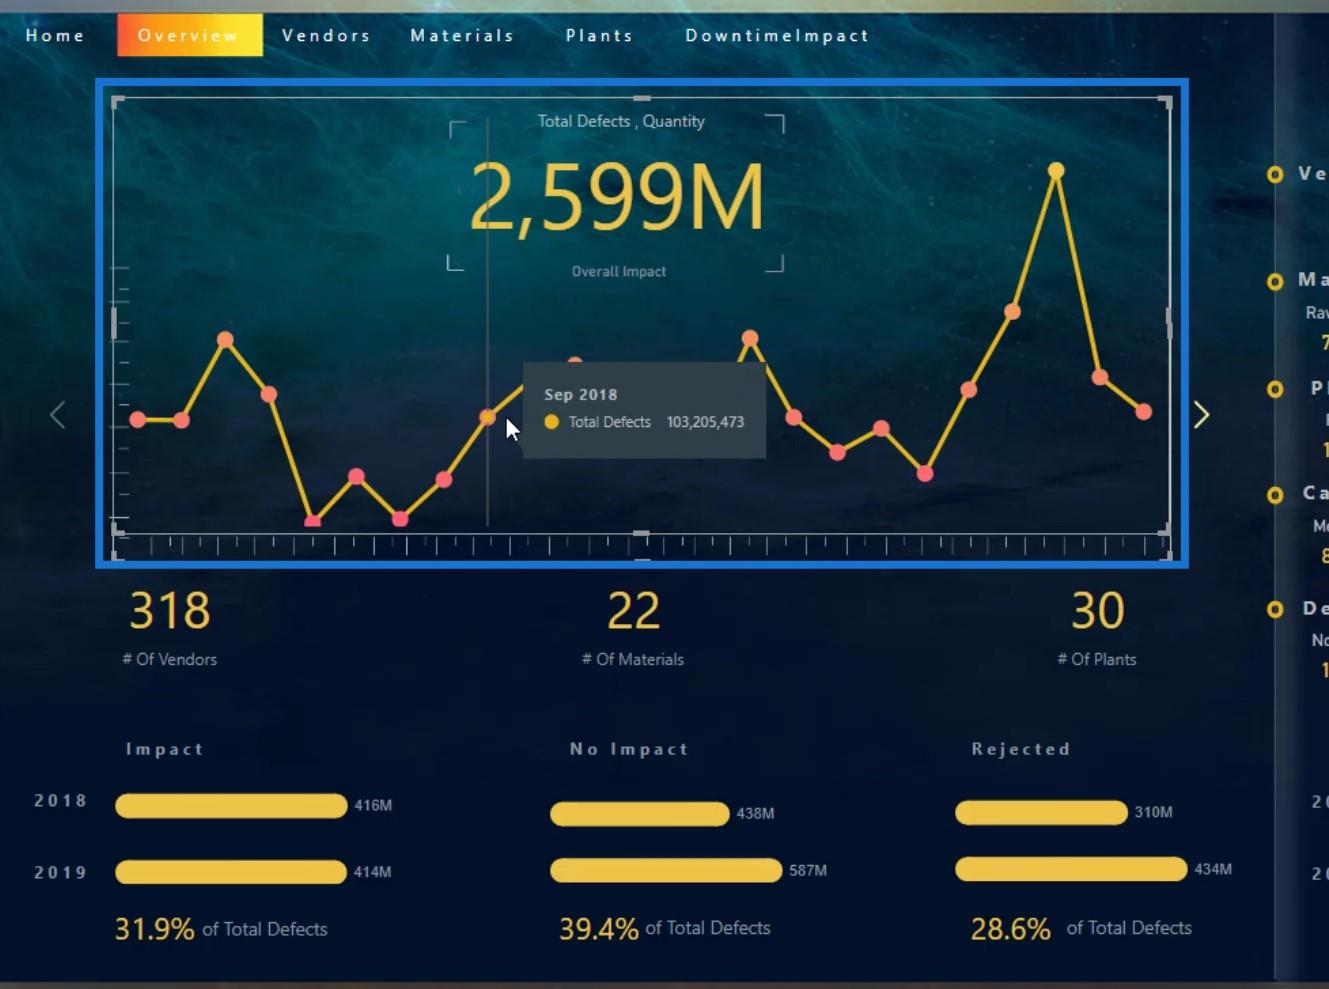The width and height of the screenshot is (1329, 989).
Task: Click the 28.6% of Total Defects value
Action: pos(1010,929)
